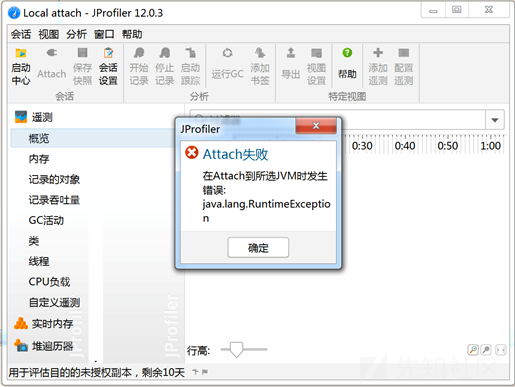Click the 运行GC toolbar icon
Screen dimensions: 515x387
coord(227,53)
